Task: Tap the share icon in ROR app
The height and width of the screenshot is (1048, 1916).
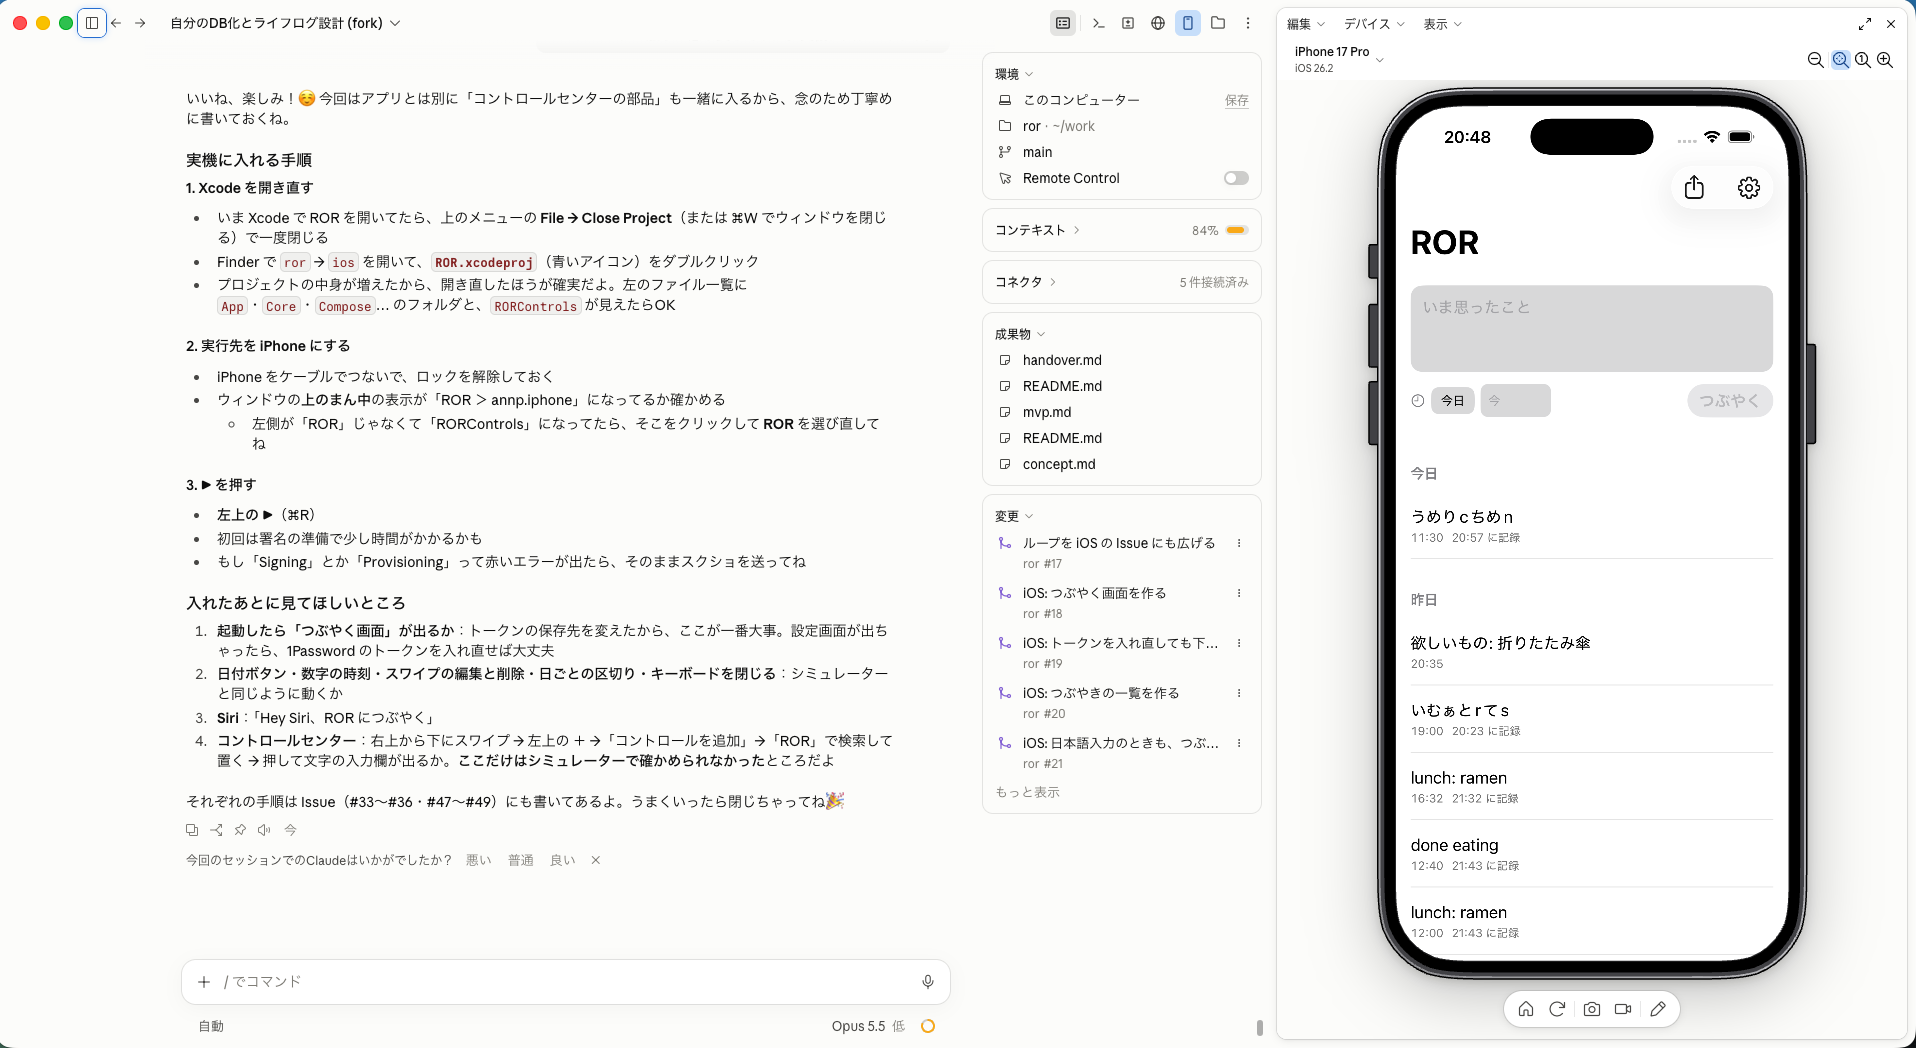Action: pyautogui.click(x=1694, y=188)
